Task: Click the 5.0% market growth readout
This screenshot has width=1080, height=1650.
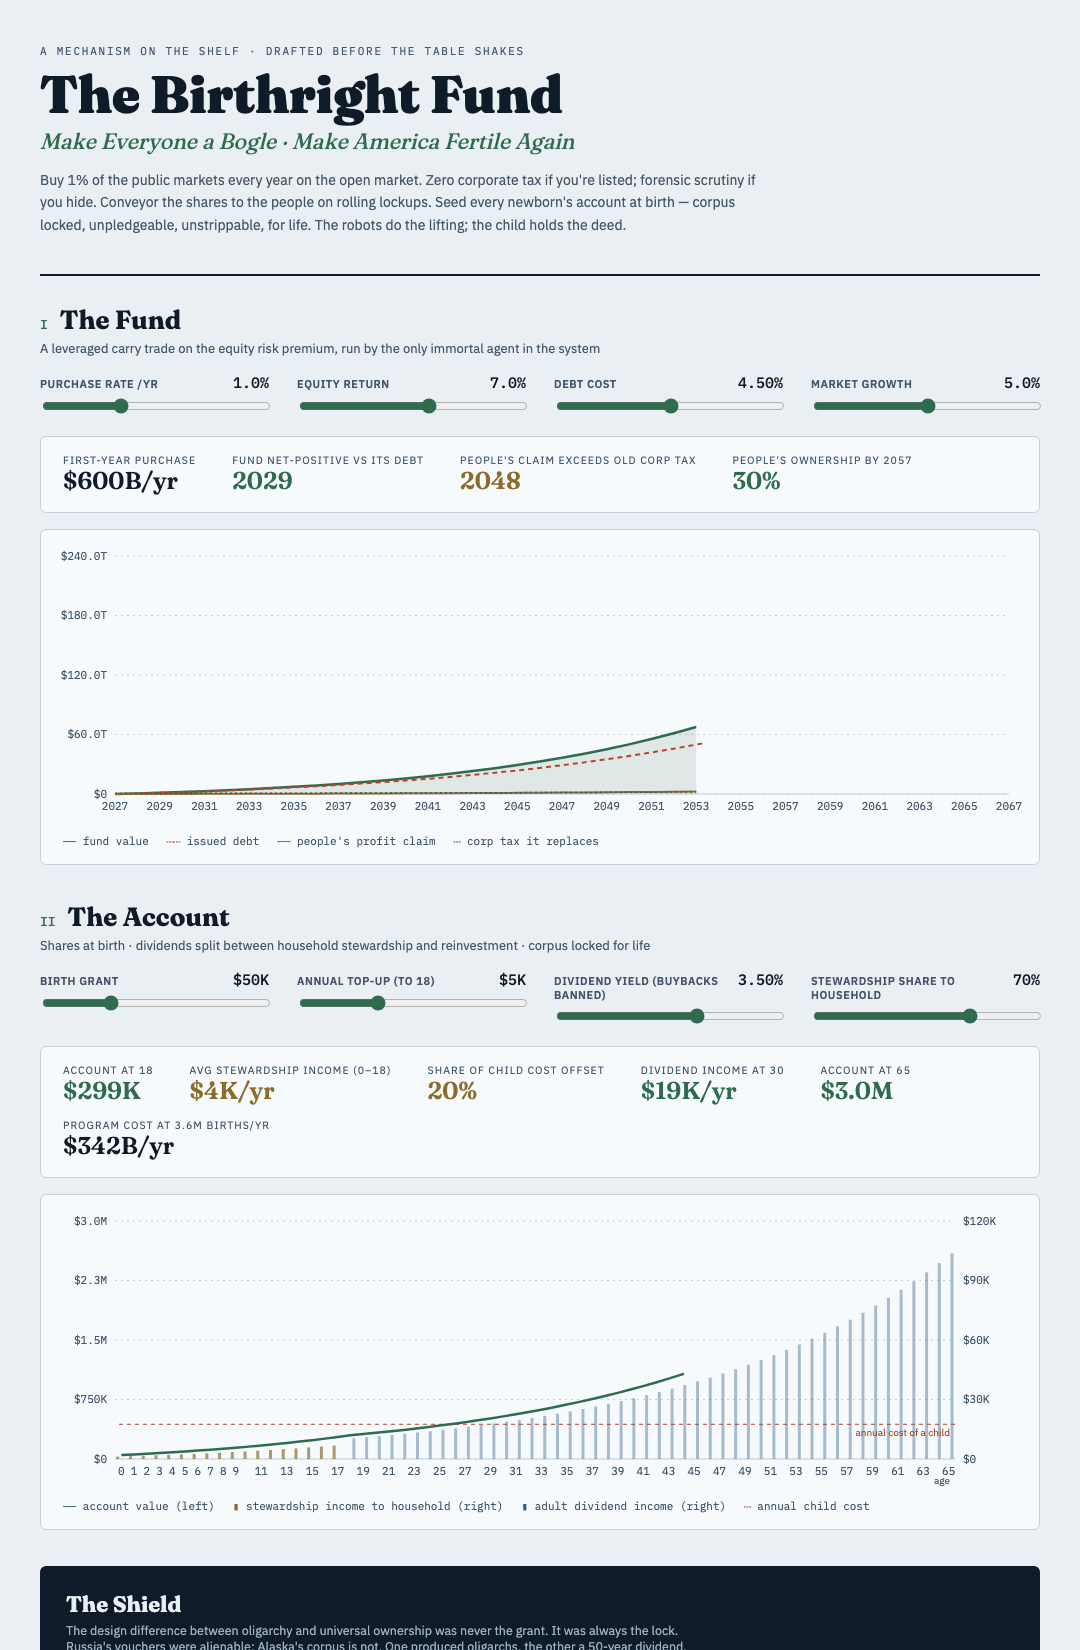Action: pos(1022,383)
